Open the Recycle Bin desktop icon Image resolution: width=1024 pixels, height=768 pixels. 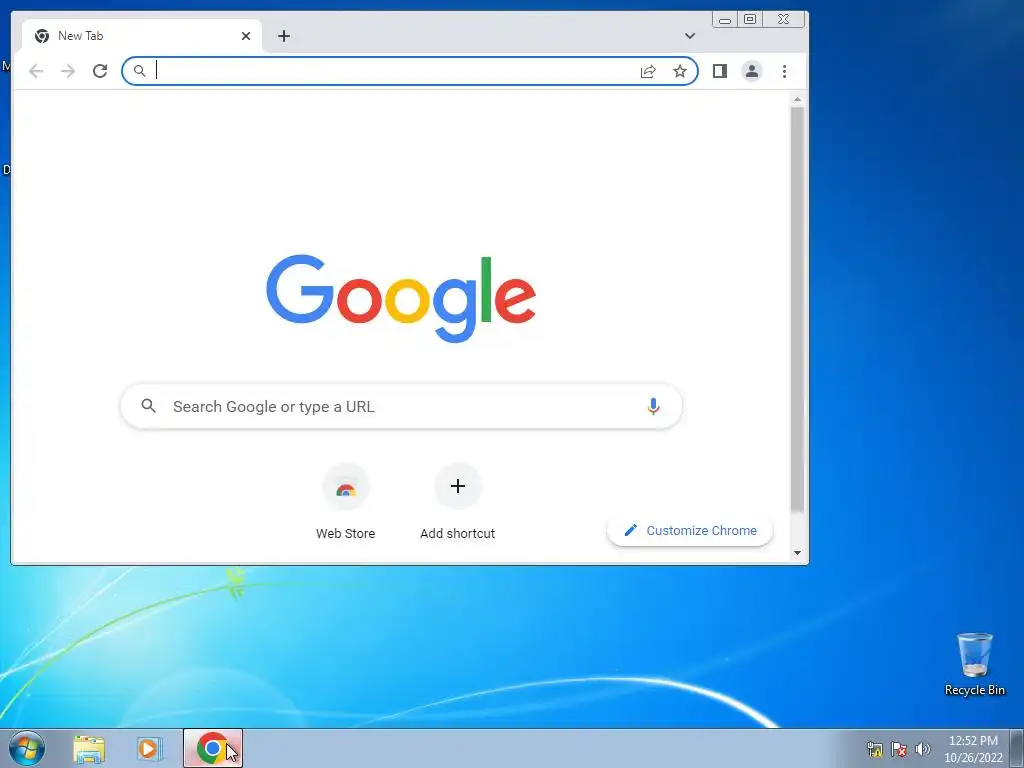coord(974,664)
